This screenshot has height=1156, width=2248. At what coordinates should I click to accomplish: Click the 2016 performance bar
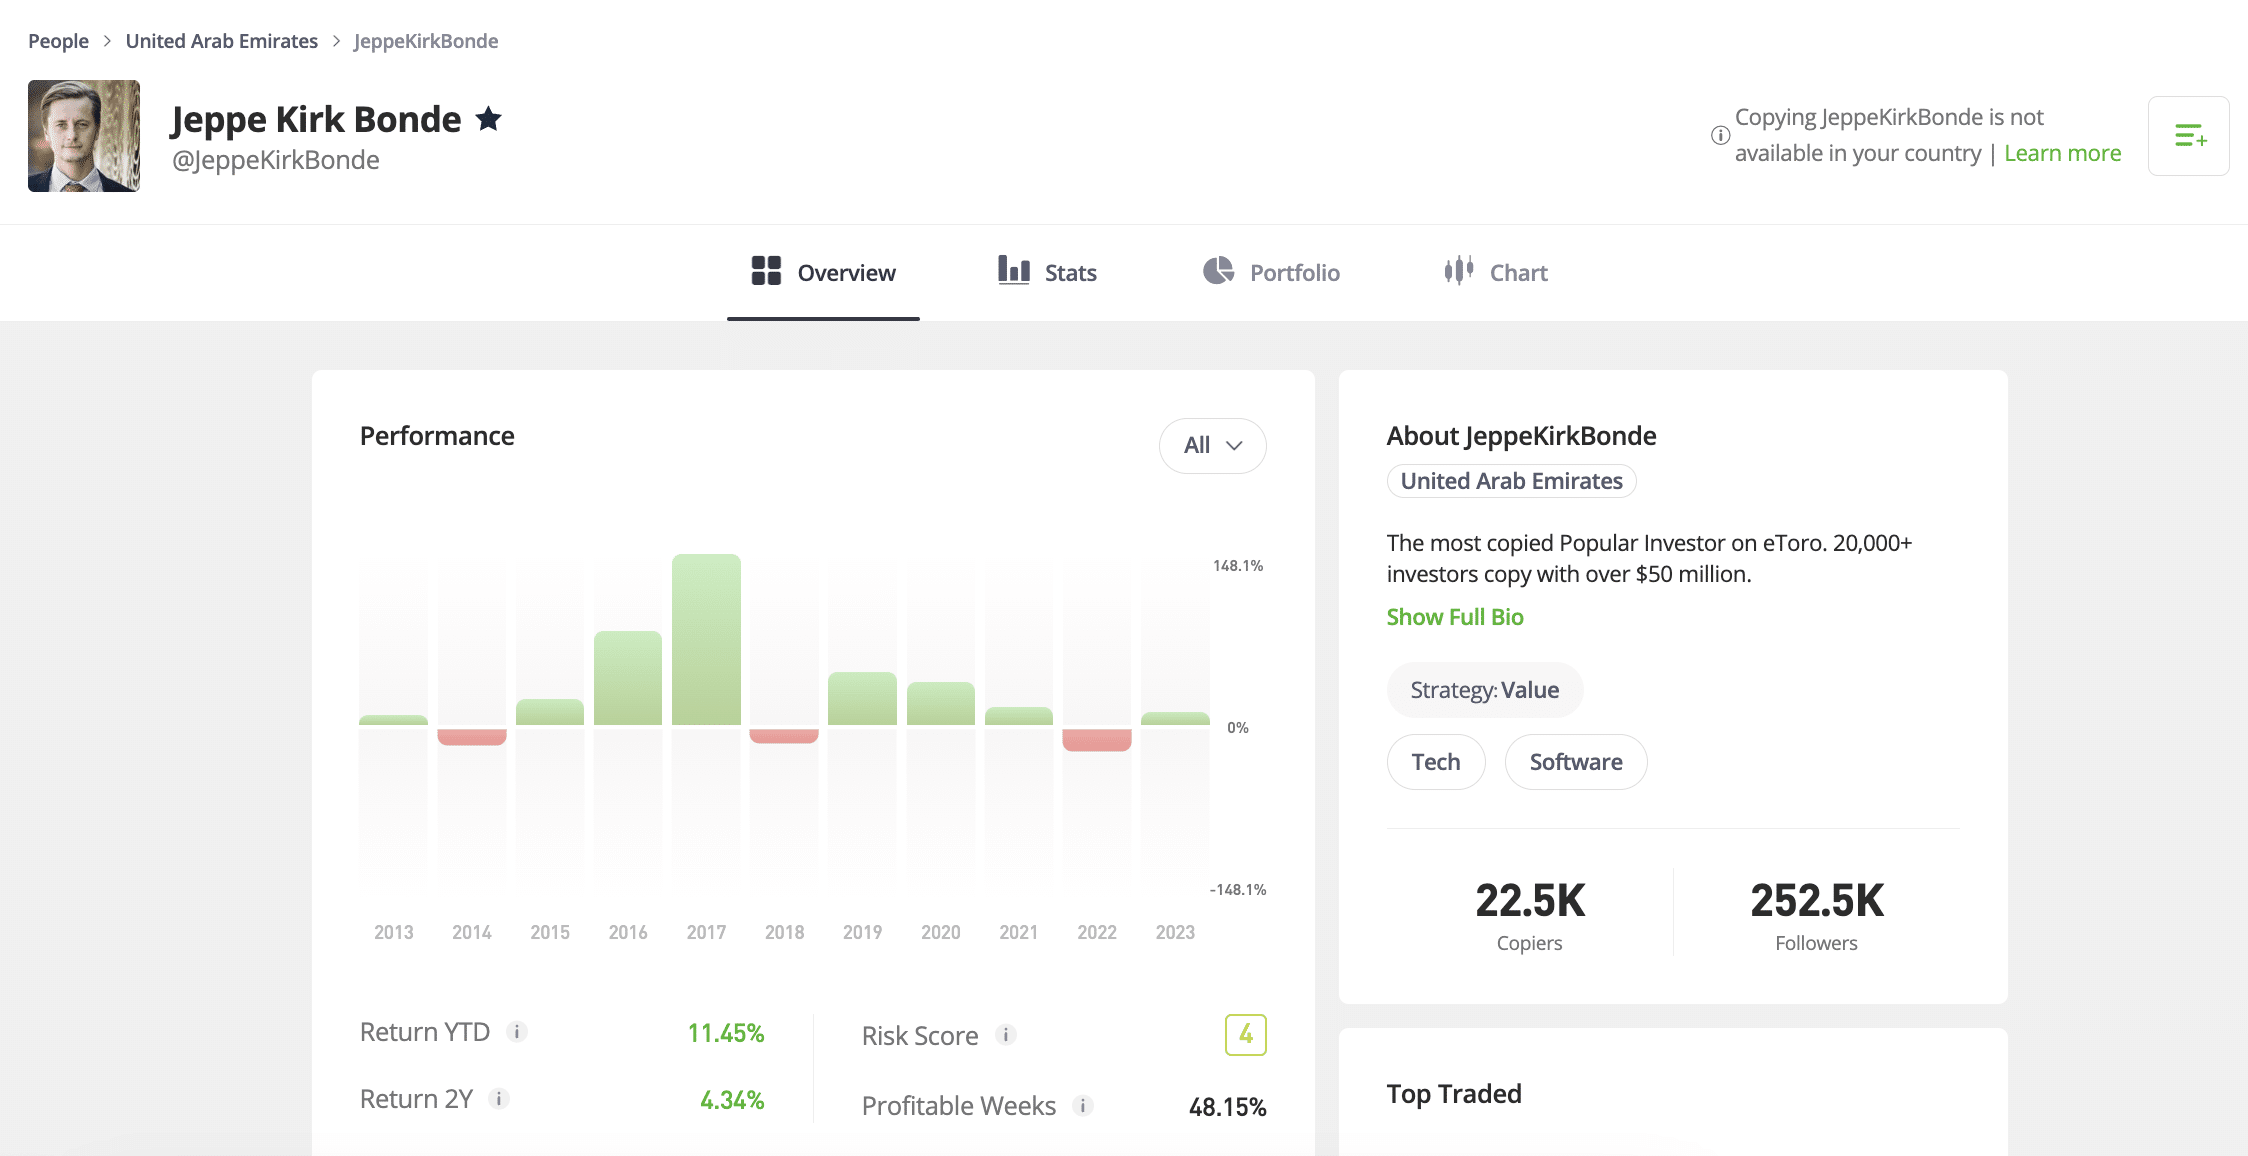628,678
